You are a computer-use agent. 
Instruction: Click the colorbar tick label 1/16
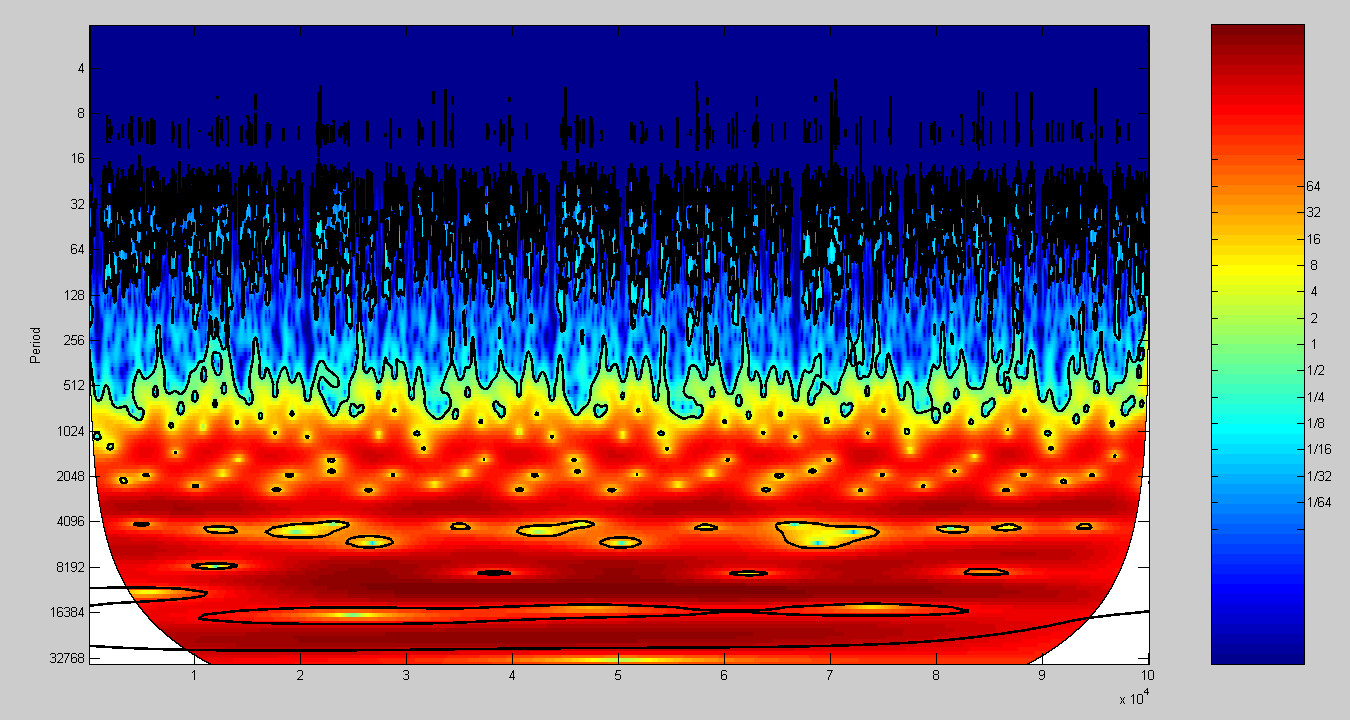click(x=1319, y=450)
